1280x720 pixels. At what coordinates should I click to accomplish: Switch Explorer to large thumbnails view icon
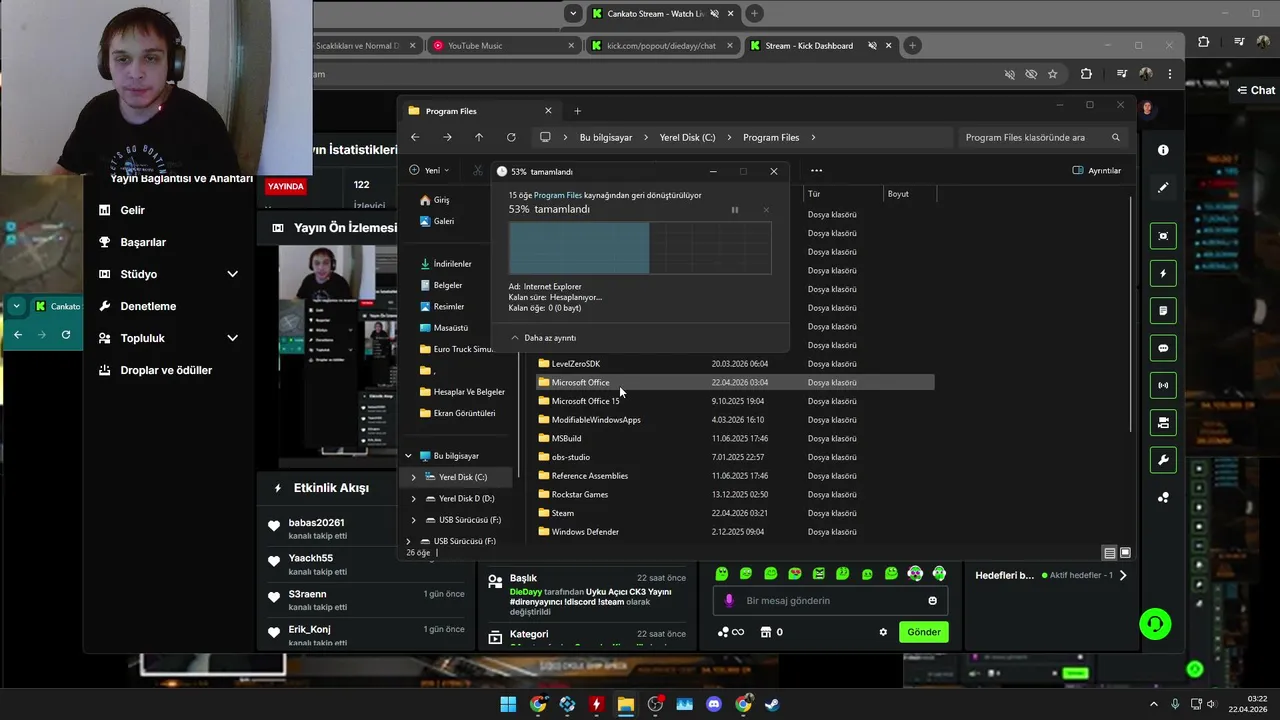tap(1125, 553)
